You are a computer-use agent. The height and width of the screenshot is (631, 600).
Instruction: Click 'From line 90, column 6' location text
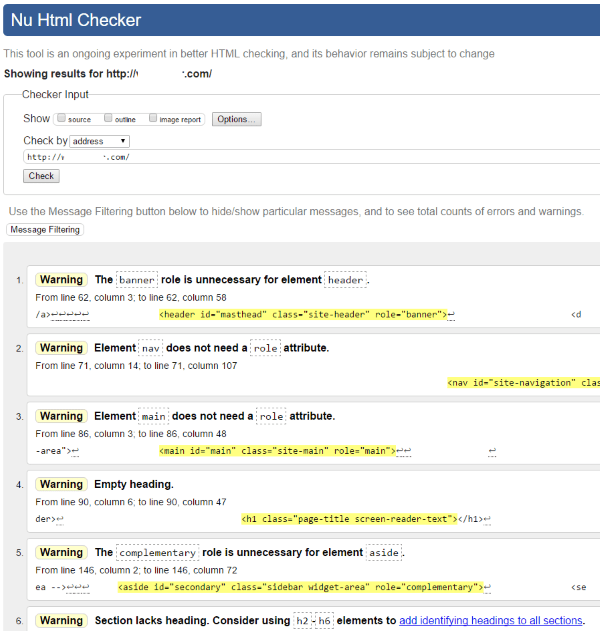pos(131,502)
